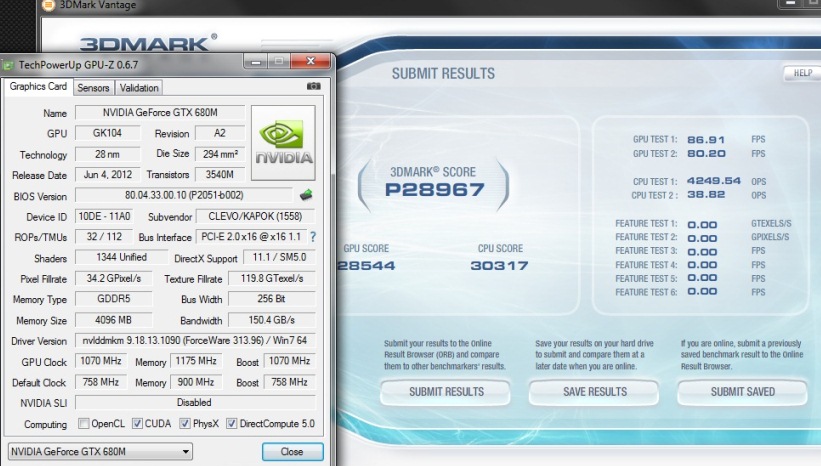Image resolution: width=821 pixels, height=466 pixels.
Task: Open the NVIDIA GeForce GTX 680M dropdown
Action: pos(100,451)
